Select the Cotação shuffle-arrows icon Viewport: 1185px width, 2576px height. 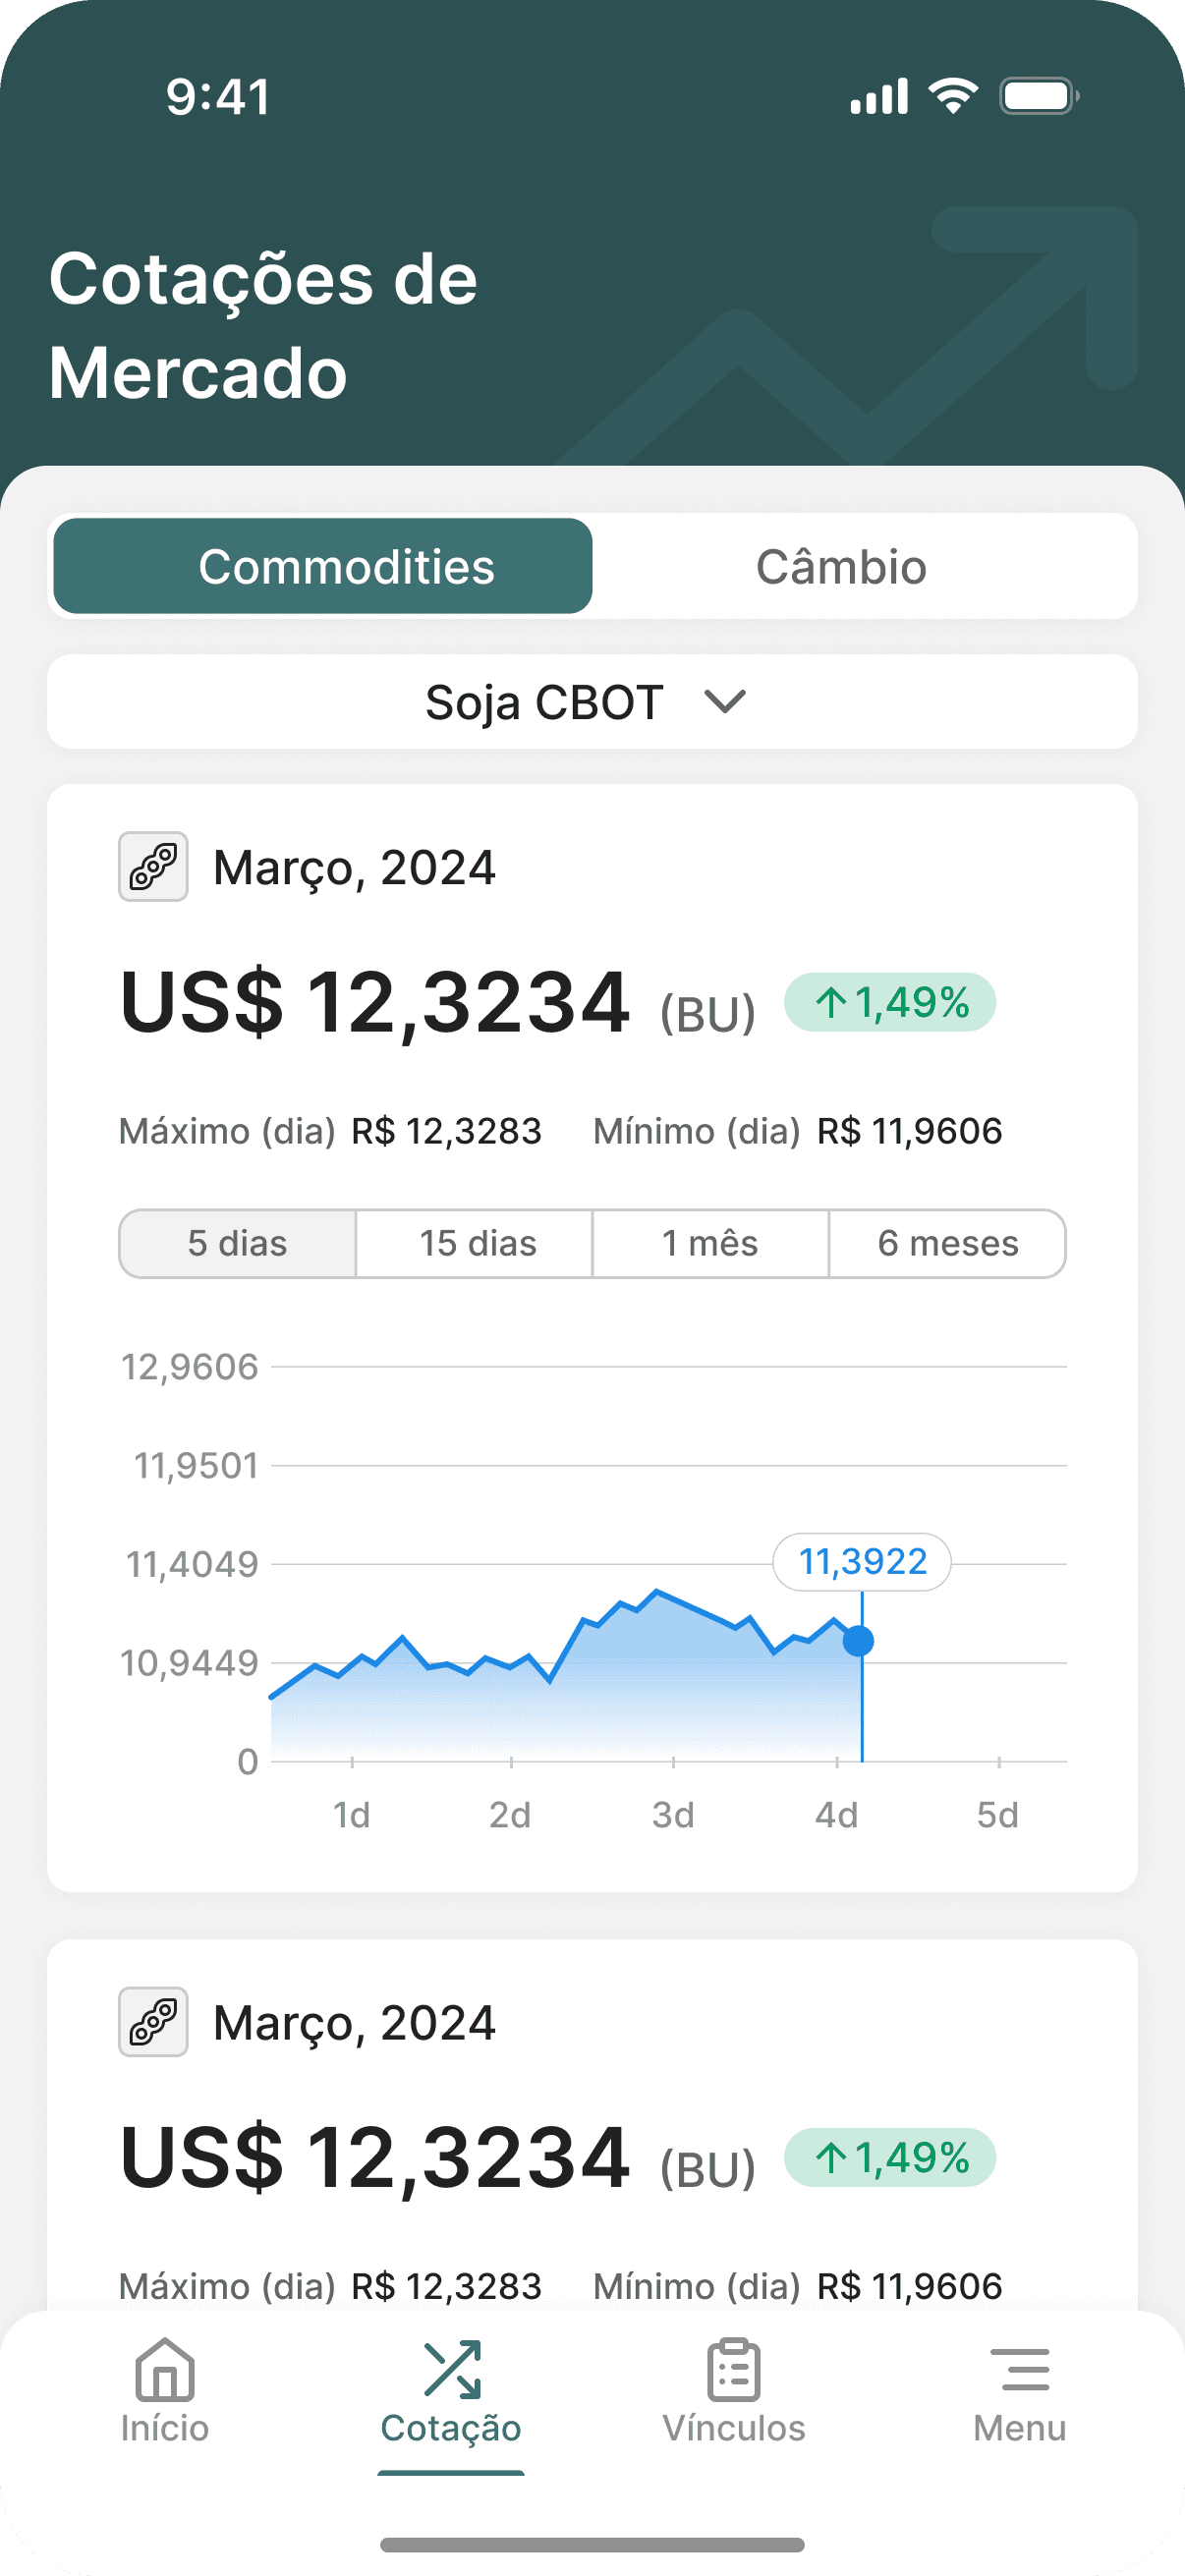pos(452,2369)
